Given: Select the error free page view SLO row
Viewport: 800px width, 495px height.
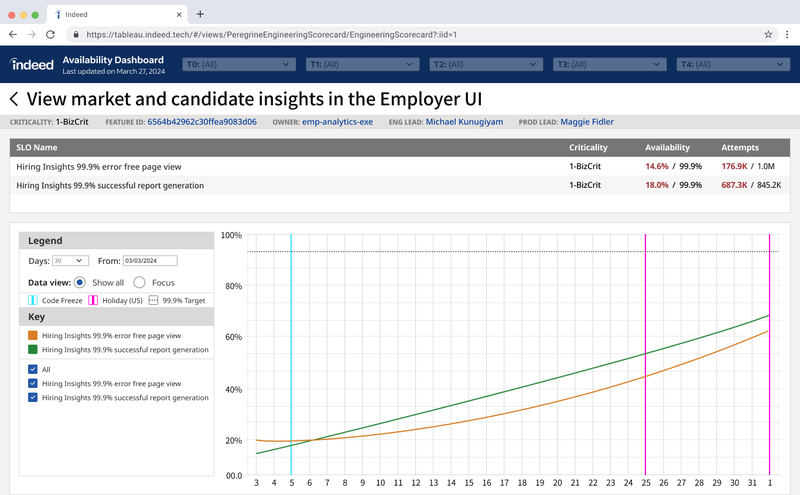Looking at the screenshot, I should pos(400,166).
